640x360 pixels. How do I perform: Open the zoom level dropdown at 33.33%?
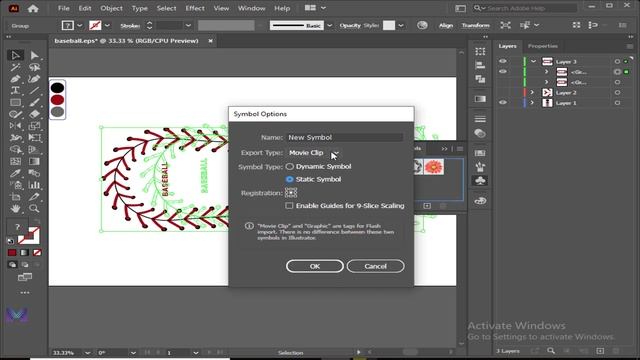tap(87, 353)
